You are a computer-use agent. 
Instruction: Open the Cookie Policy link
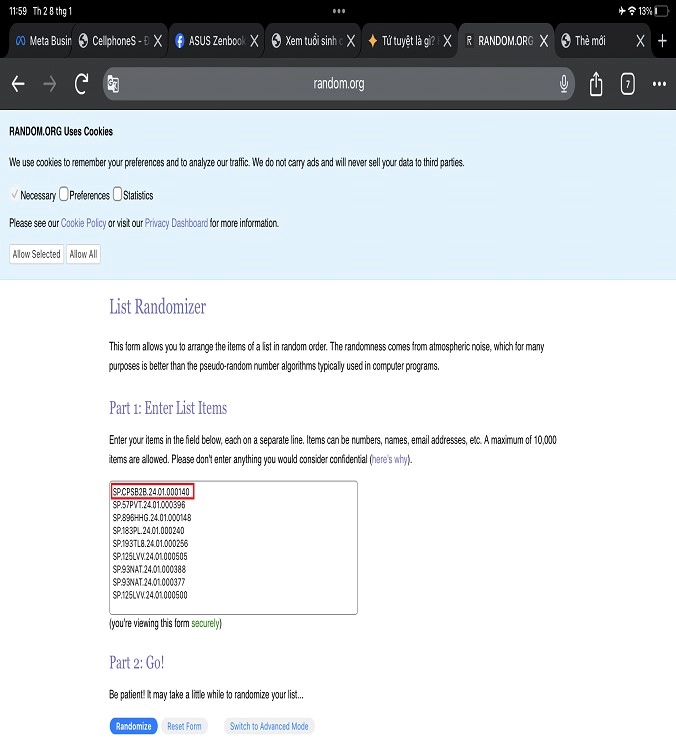[83, 223]
